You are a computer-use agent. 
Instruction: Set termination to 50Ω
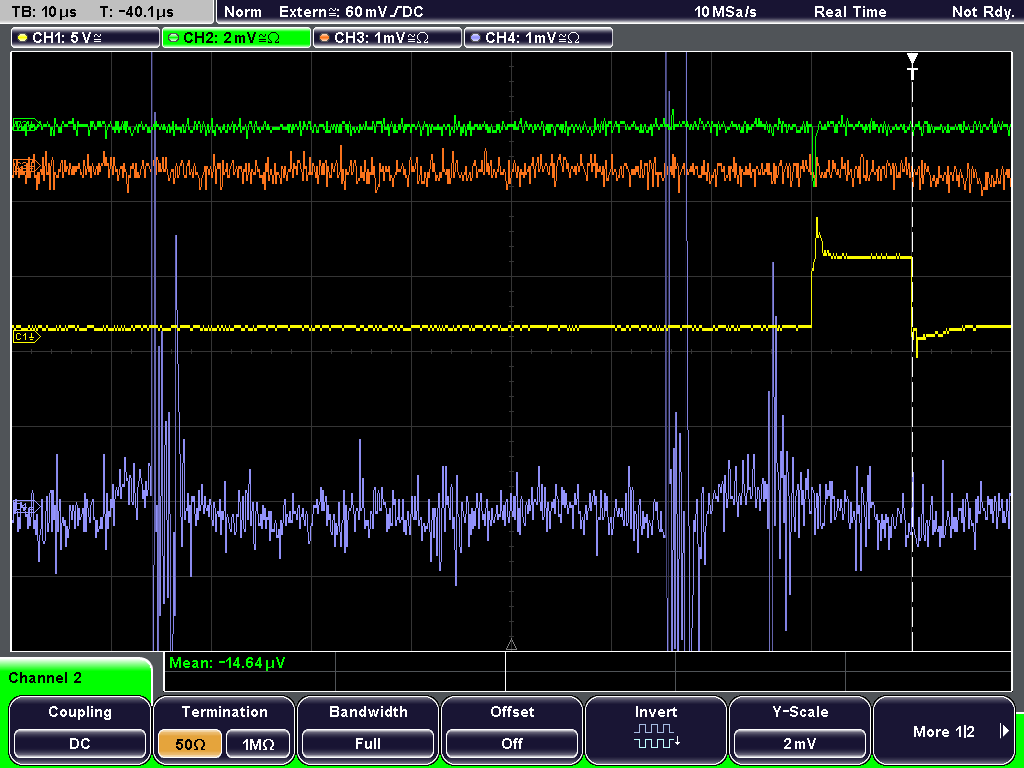pyautogui.click(x=190, y=744)
